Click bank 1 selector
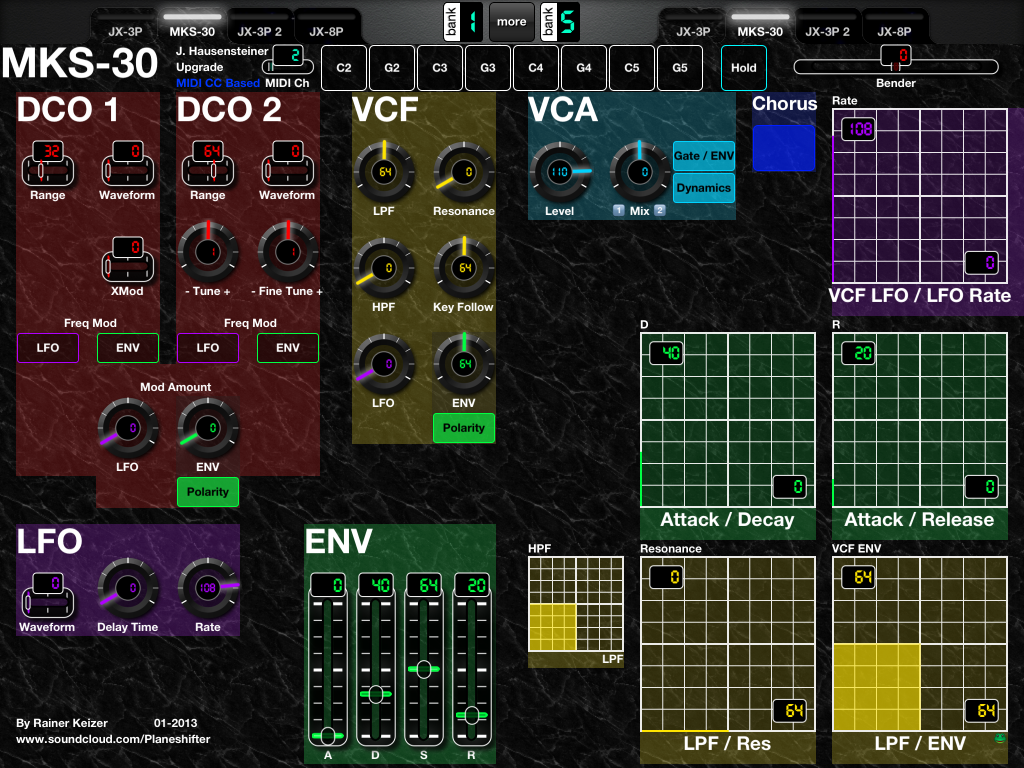 tap(463, 22)
